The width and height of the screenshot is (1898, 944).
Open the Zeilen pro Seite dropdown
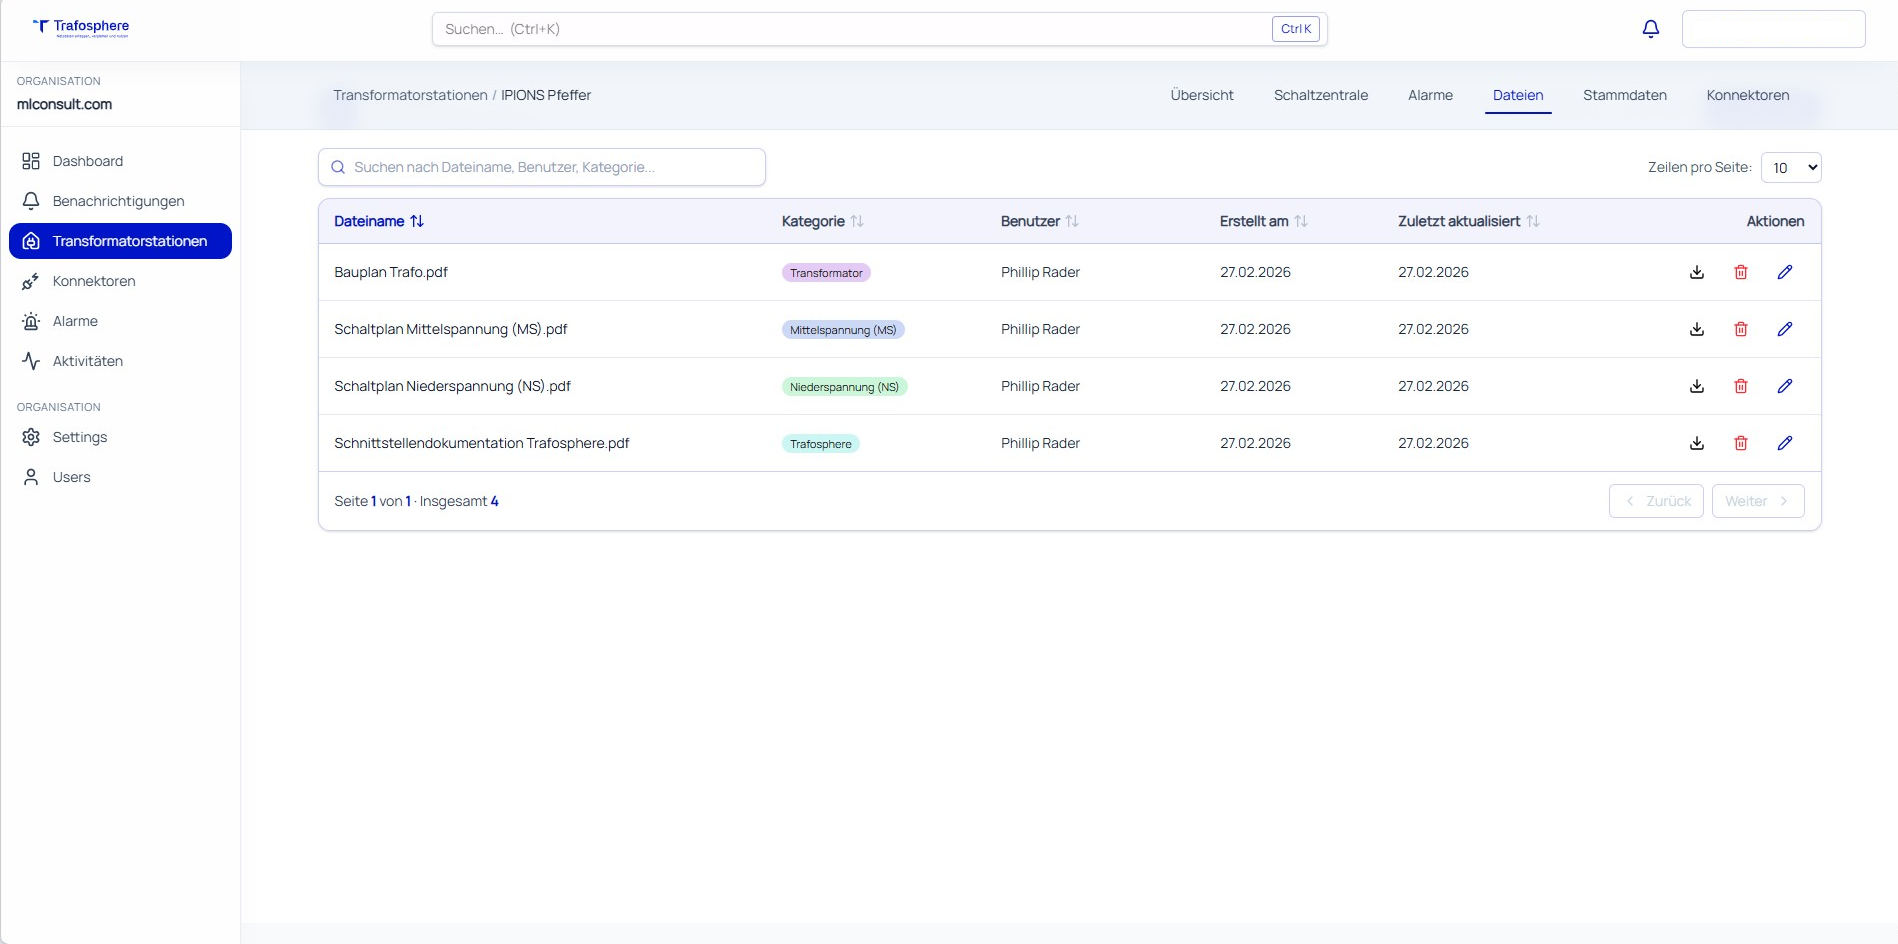pyautogui.click(x=1790, y=168)
